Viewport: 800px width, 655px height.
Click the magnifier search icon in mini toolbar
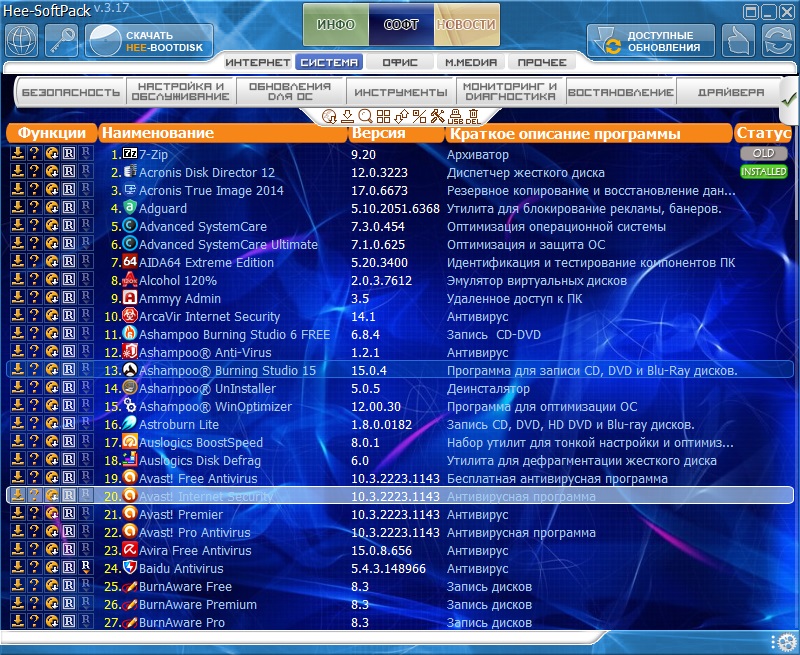[365, 116]
